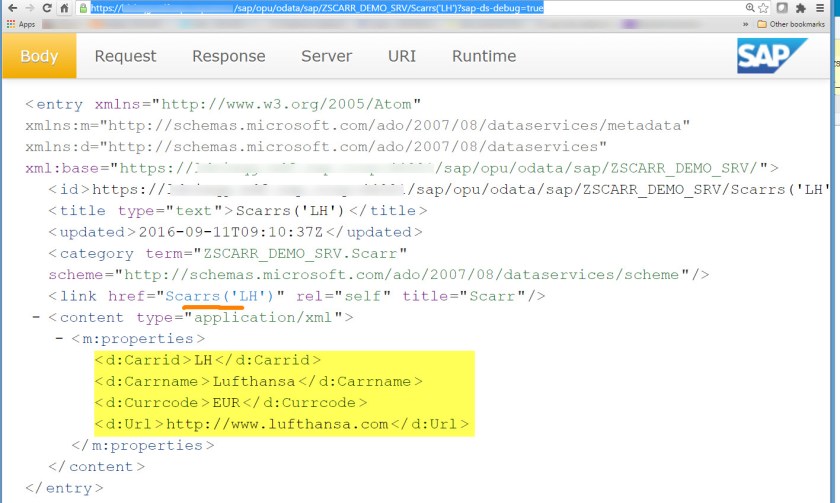
Task: Open the URI tab
Action: (x=402, y=56)
